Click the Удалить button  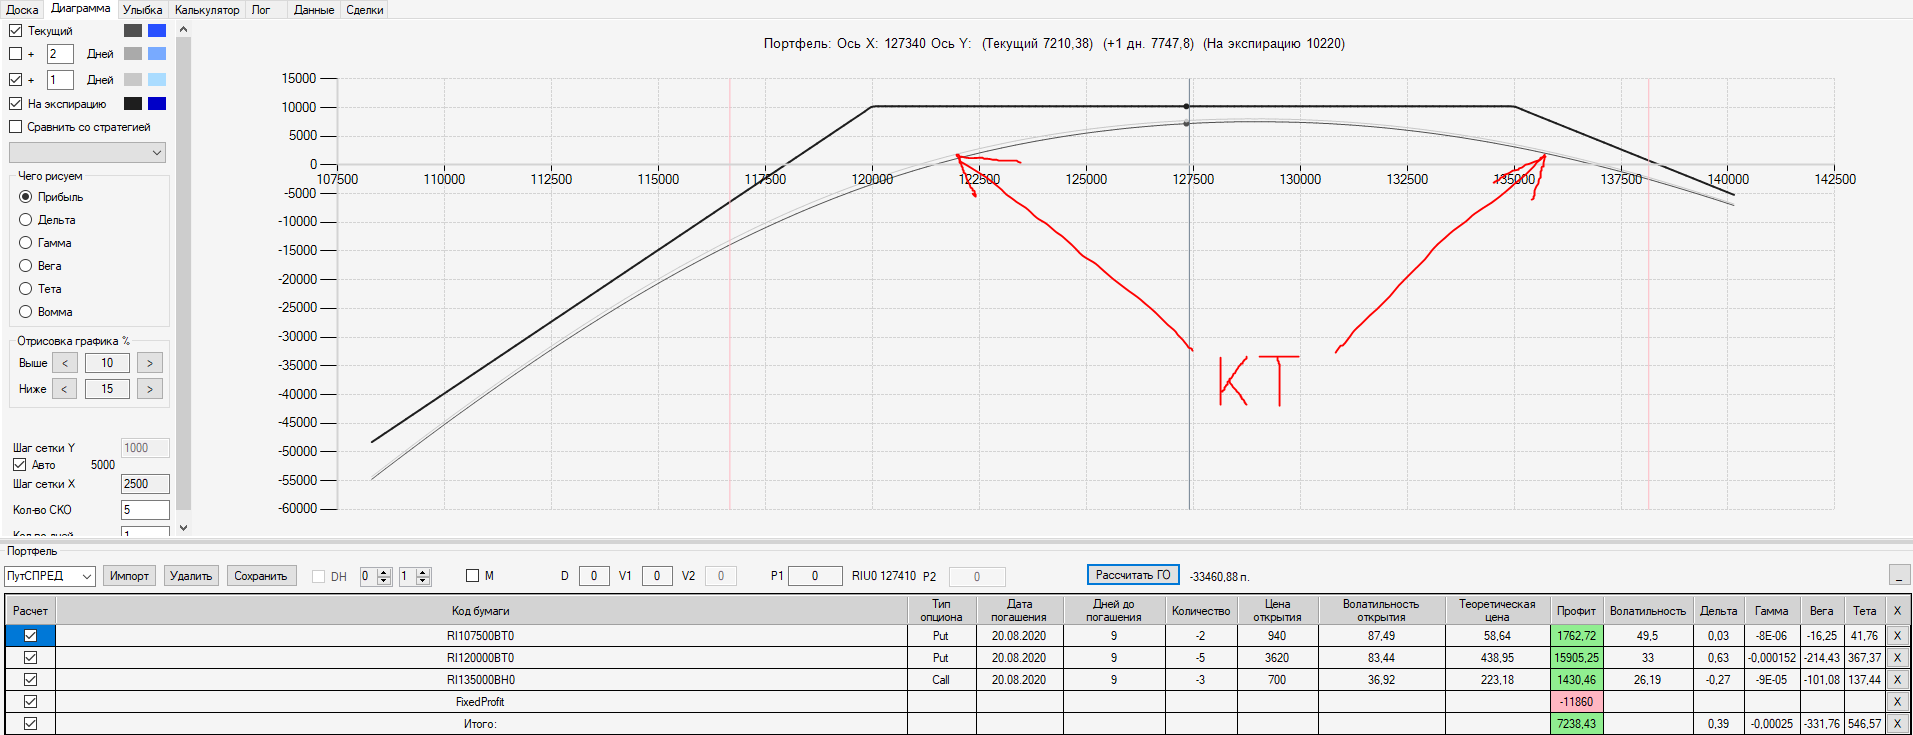[191, 576]
